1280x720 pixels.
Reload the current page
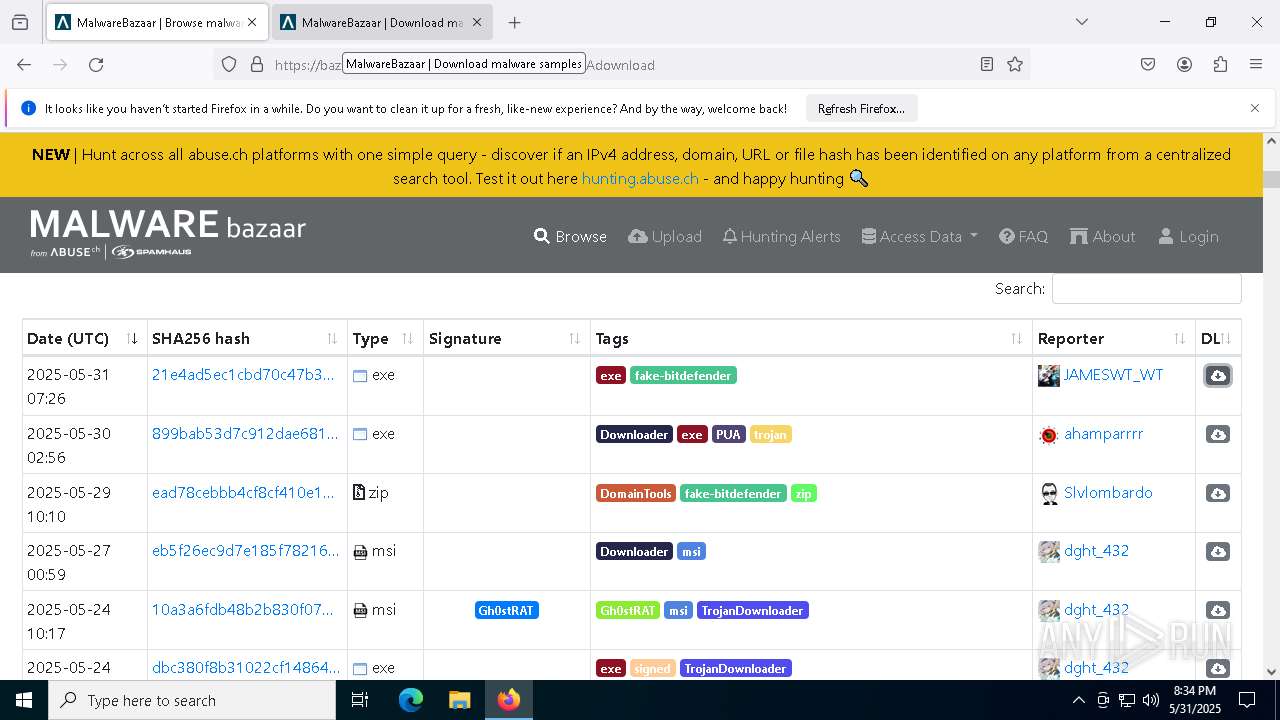pyautogui.click(x=96, y=64)
